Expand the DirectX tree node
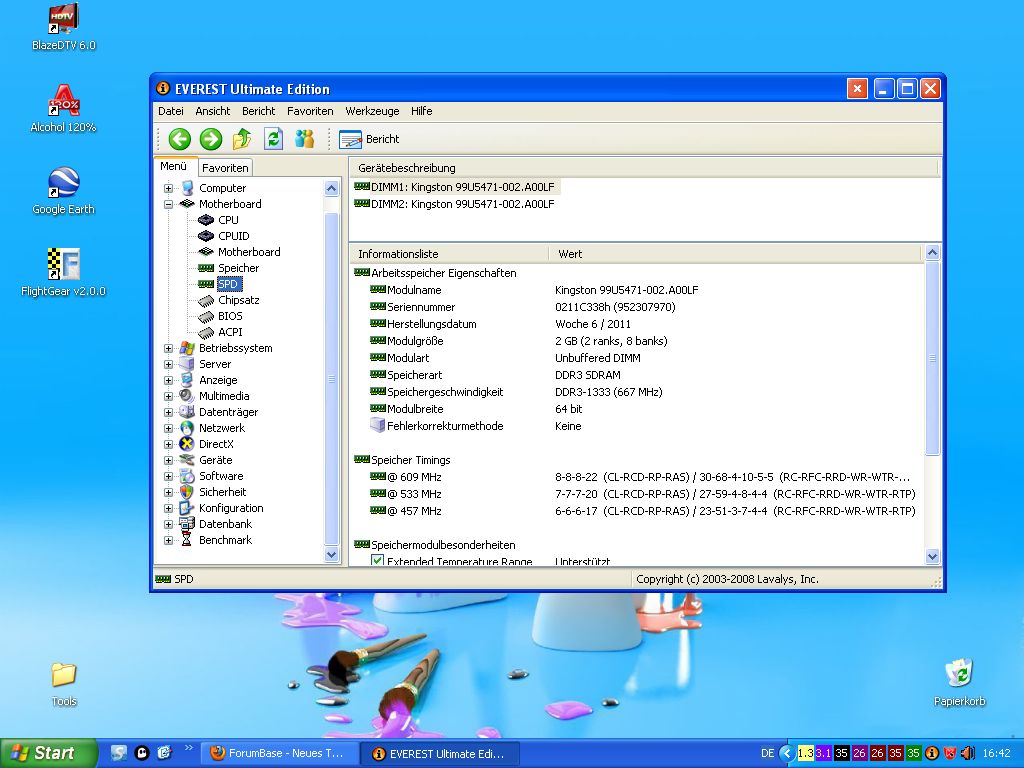Screen dimensions: 1024x768 coord(168,444)
